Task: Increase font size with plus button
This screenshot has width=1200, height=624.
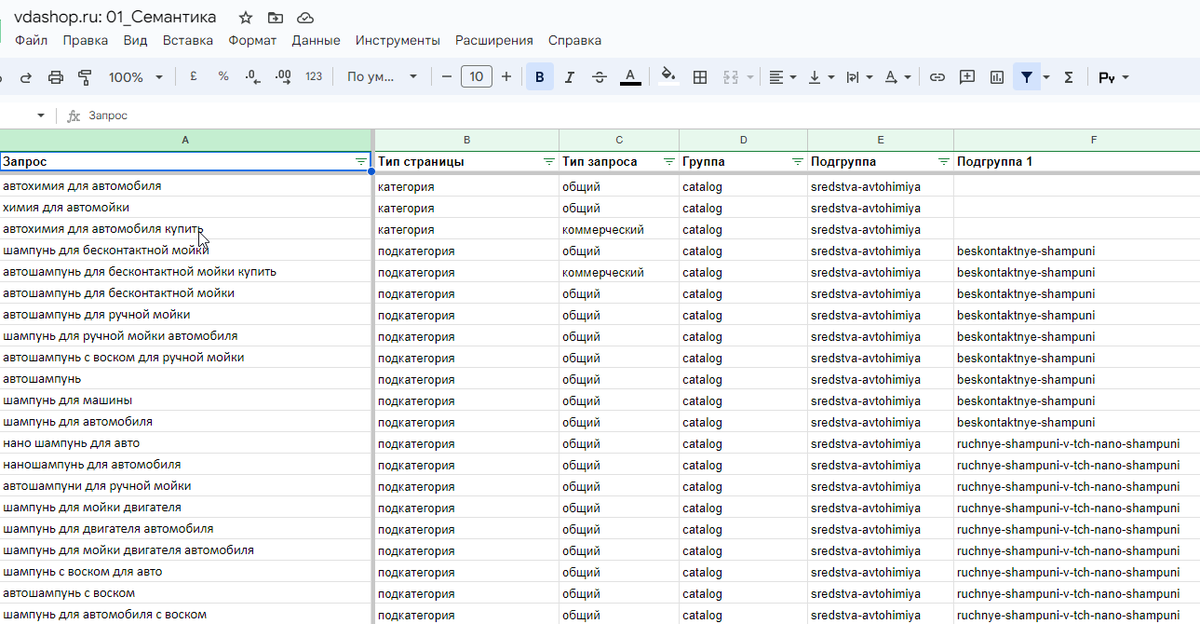Action: (506, 77)
